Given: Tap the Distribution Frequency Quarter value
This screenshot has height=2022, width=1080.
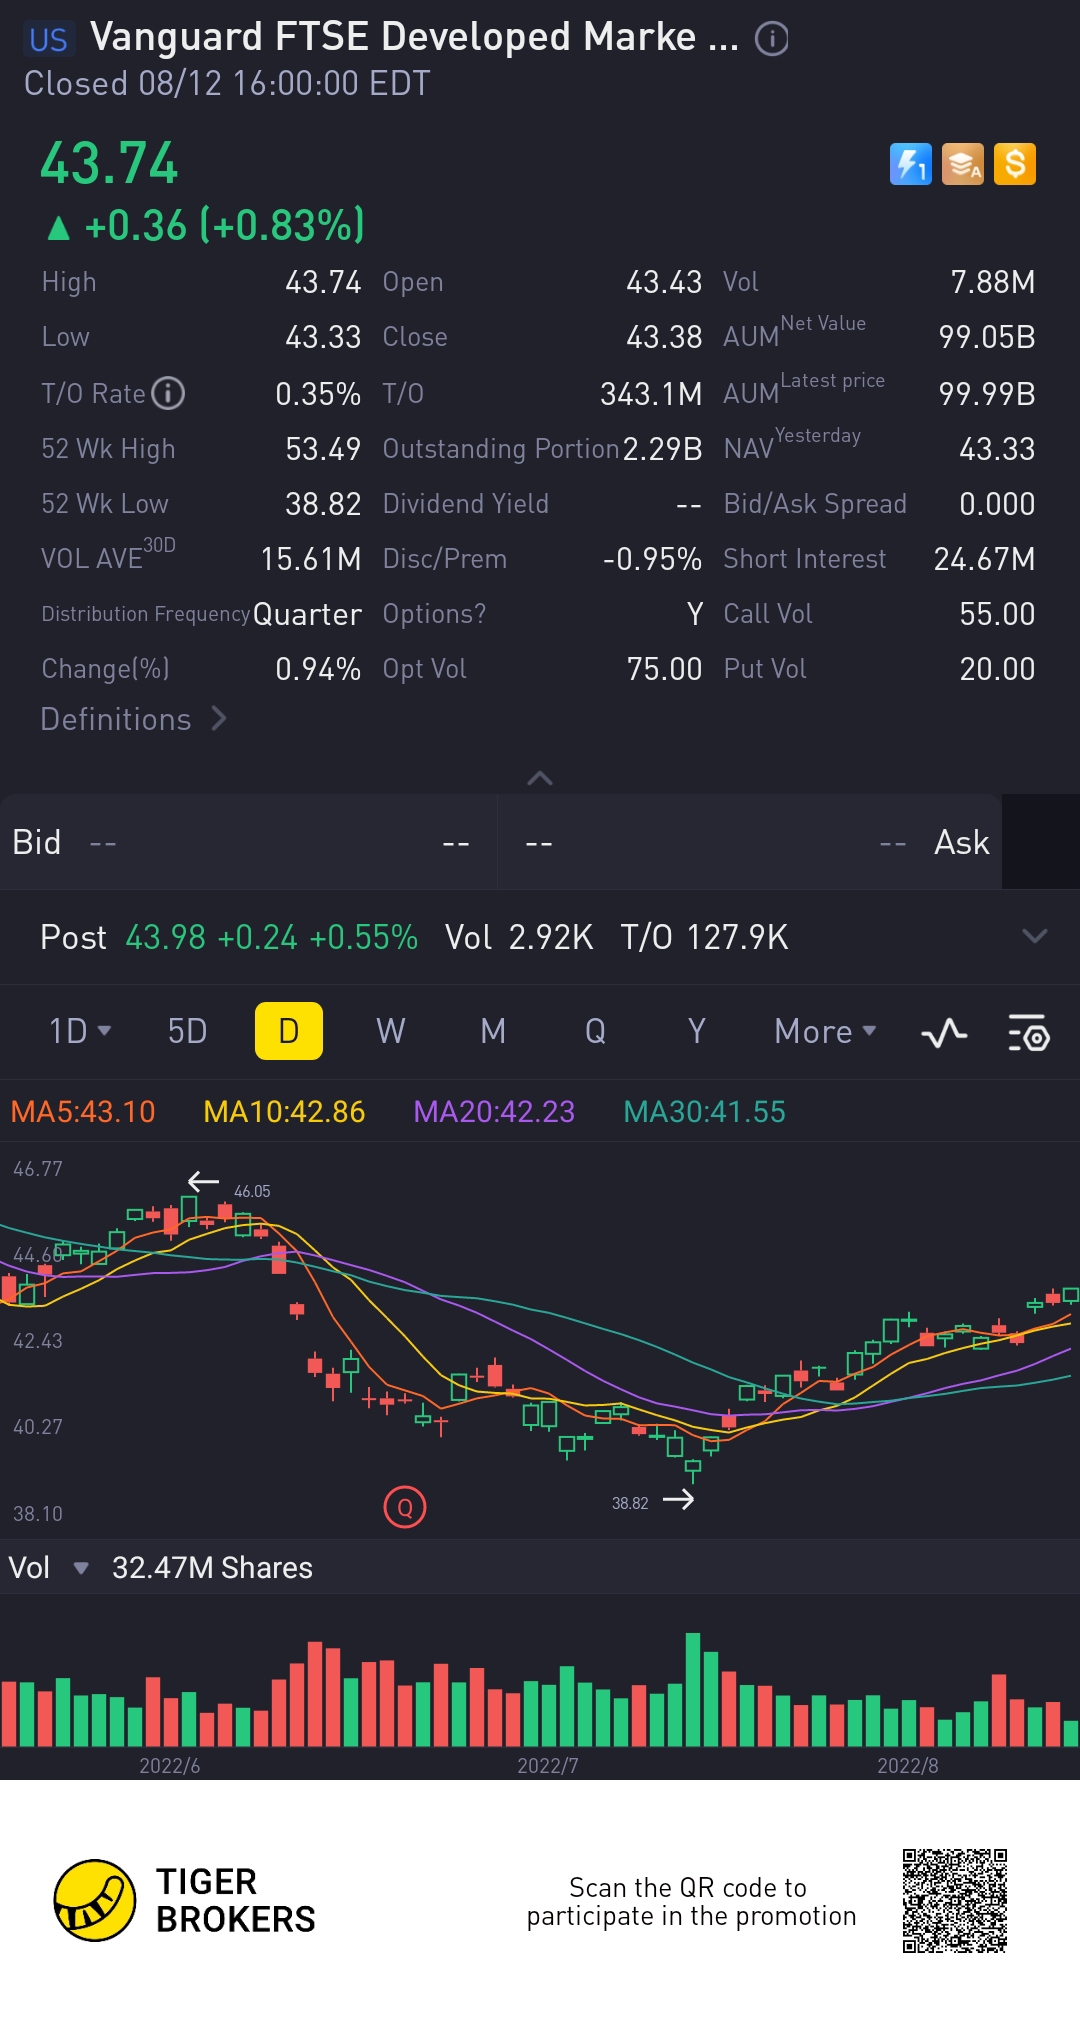Looking at the screenshot, I should pos(307,614).
